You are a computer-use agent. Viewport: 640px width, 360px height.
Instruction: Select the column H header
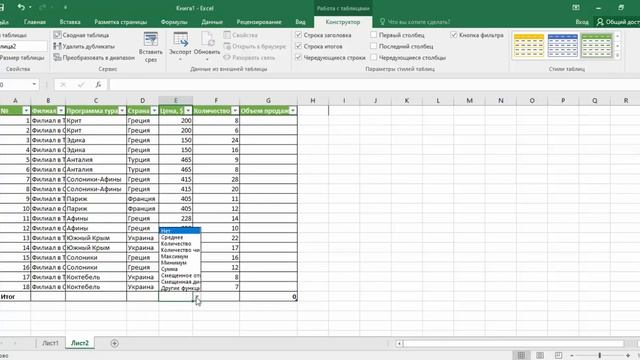[313, 100]
